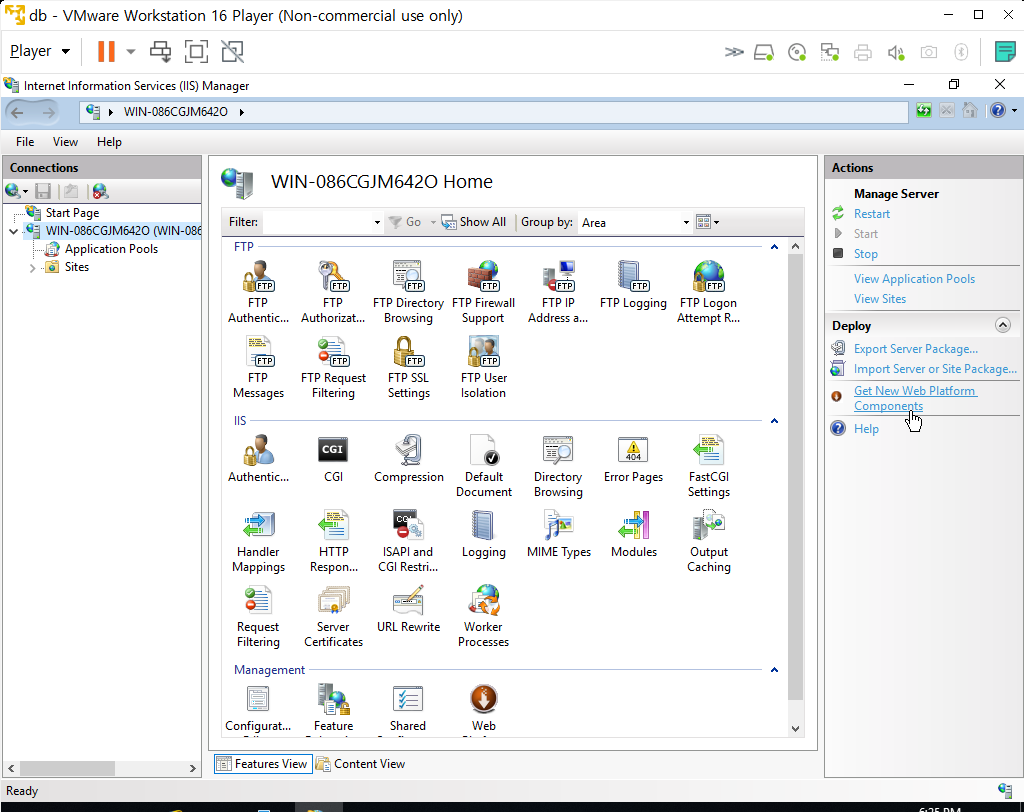
Task: Open FTP Logon Attempt Restrictions icon
Action: click(x=709, y=291)
